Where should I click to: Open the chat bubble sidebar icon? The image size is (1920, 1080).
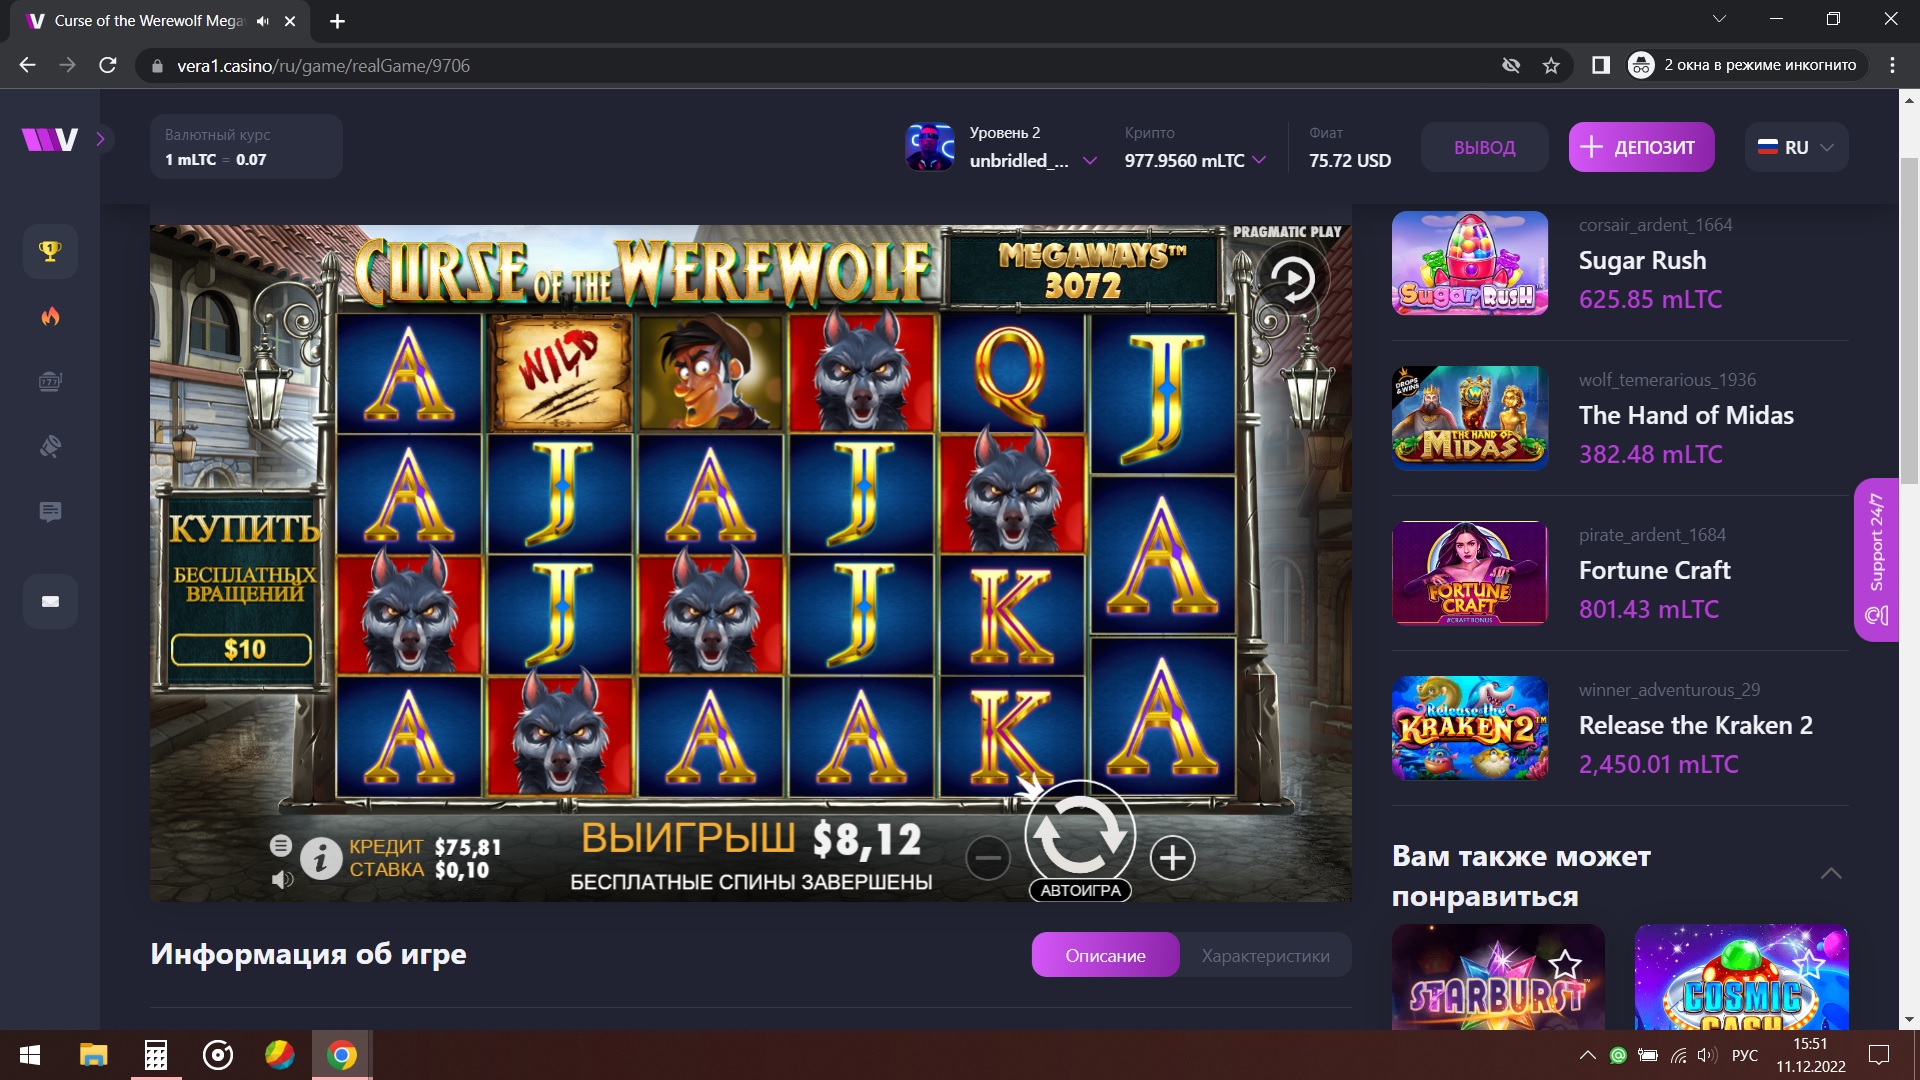pyautogui.click(x=50, y=511)
